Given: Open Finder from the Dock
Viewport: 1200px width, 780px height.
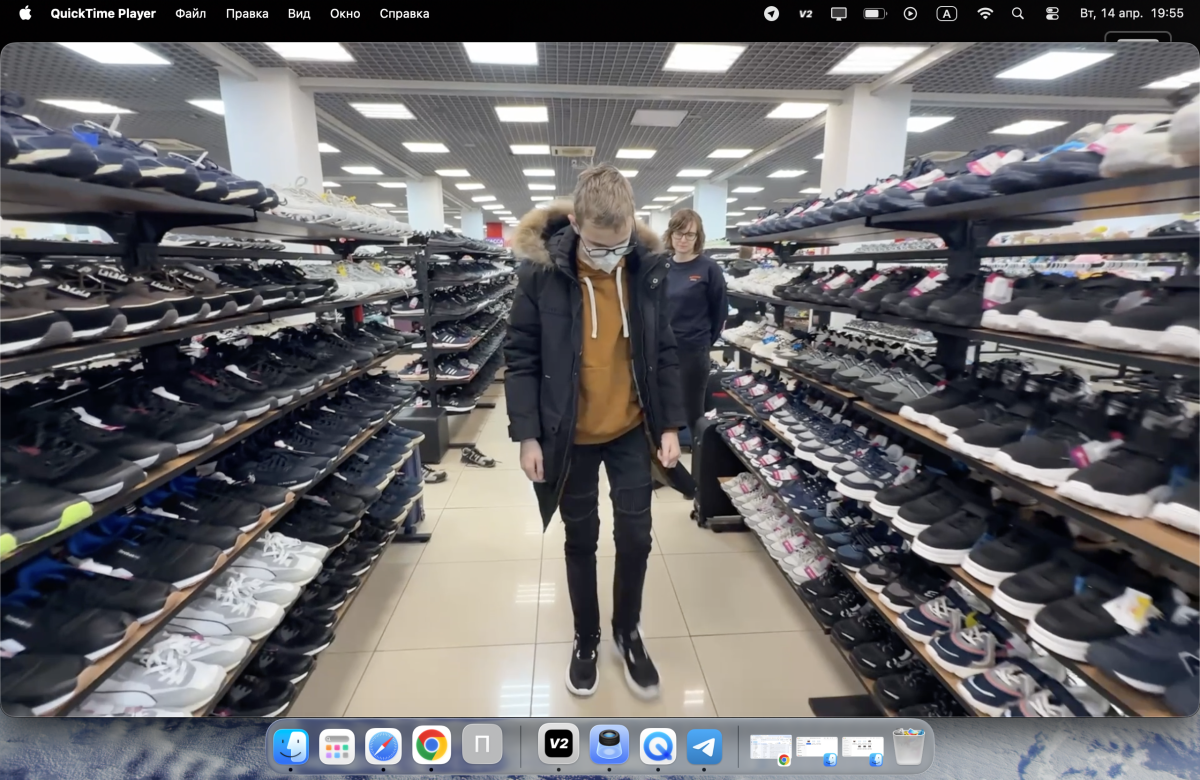Looking at the screenshot, I should click(x=291, y=746).
